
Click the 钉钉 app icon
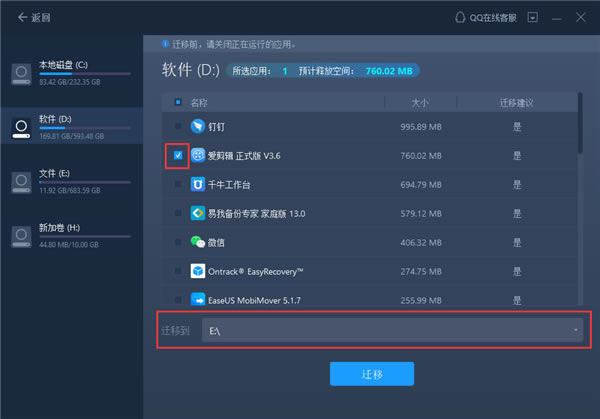click(198, 126)
